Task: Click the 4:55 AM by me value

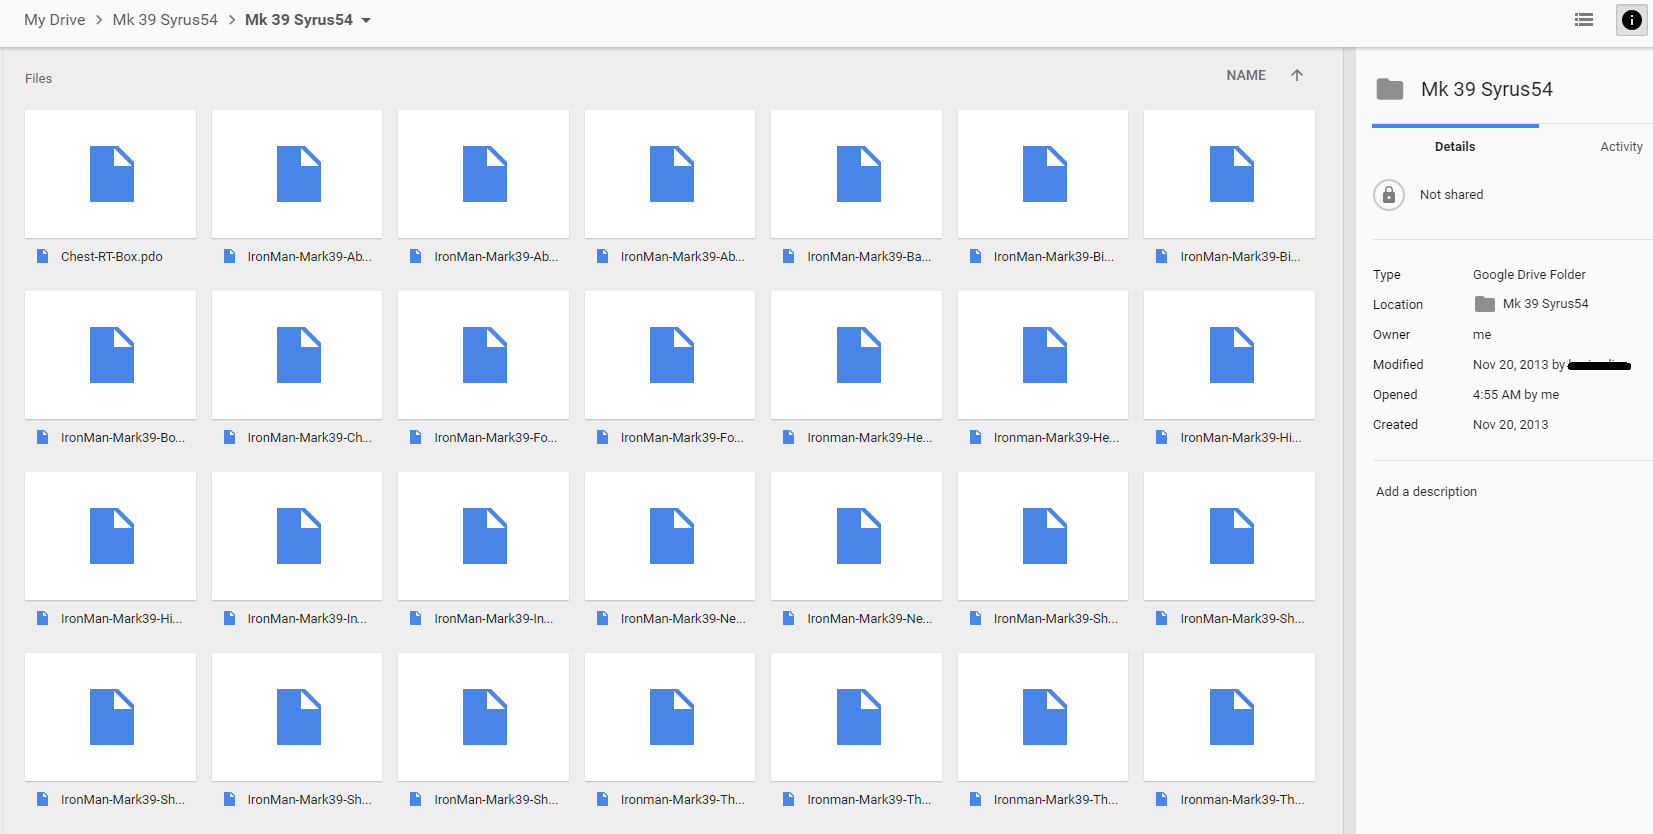Action: pos(1516,395)
